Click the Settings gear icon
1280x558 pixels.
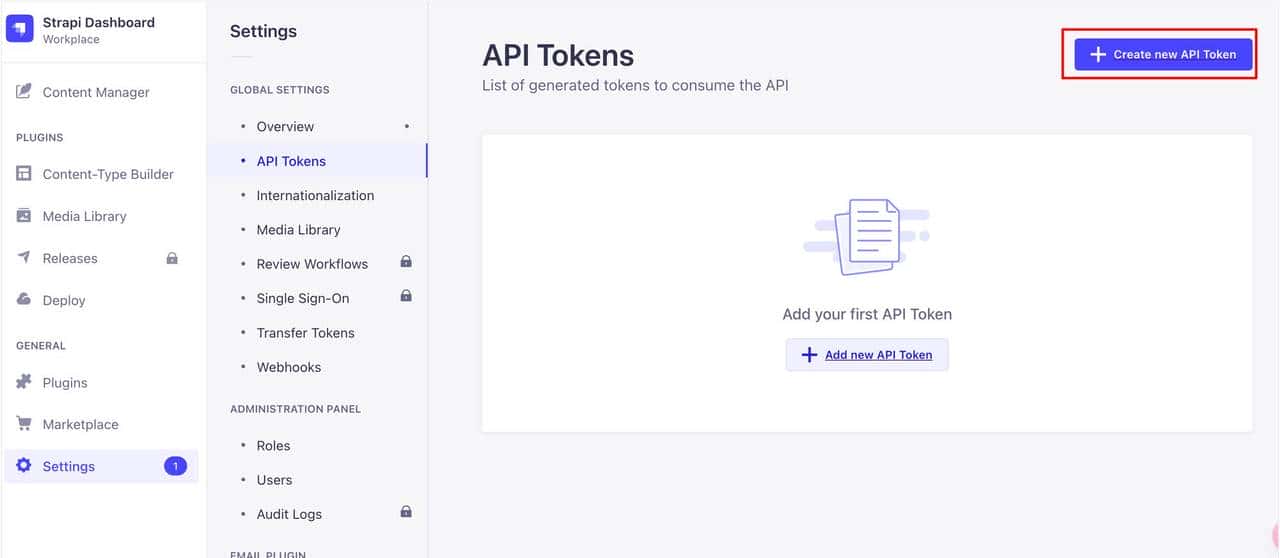pyautogui.click(x=24, y=466)
